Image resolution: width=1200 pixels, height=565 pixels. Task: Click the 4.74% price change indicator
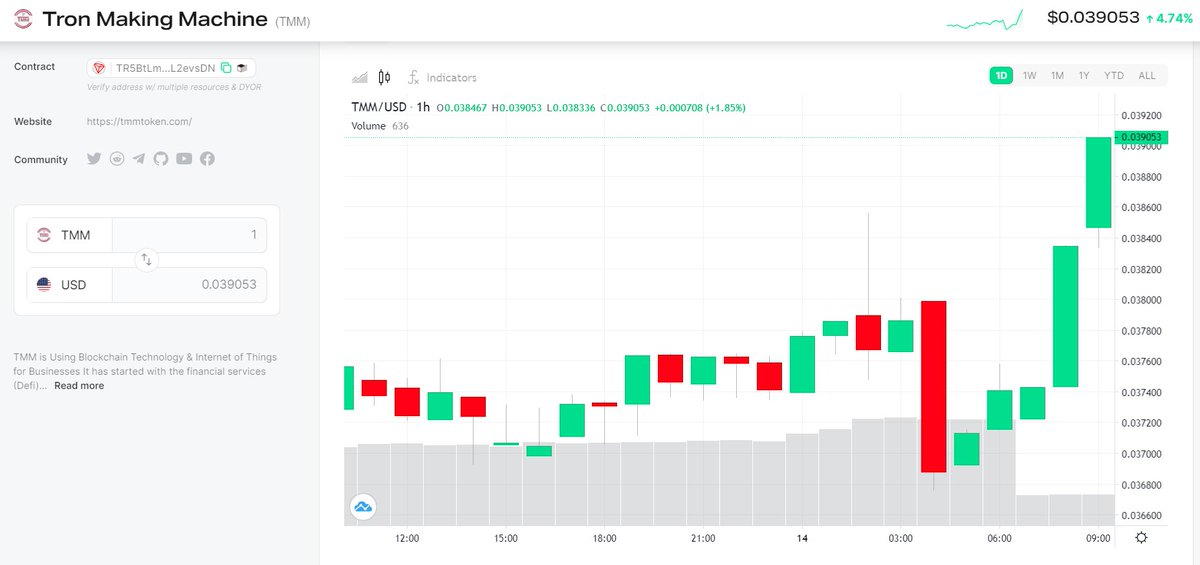point(1170,18)
